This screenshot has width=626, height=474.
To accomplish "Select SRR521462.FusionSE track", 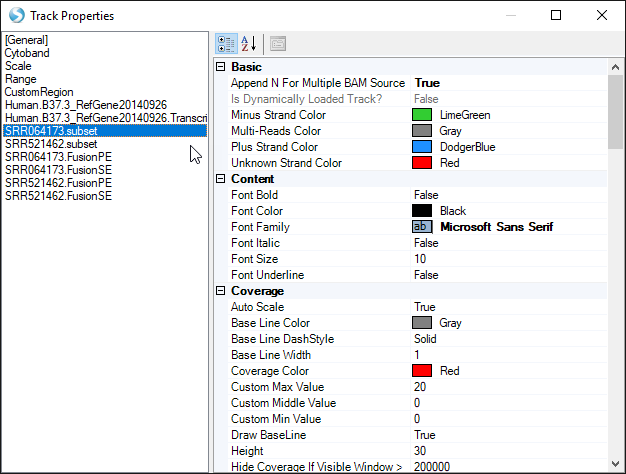I will pyautogui.click(x=105, y=196).
